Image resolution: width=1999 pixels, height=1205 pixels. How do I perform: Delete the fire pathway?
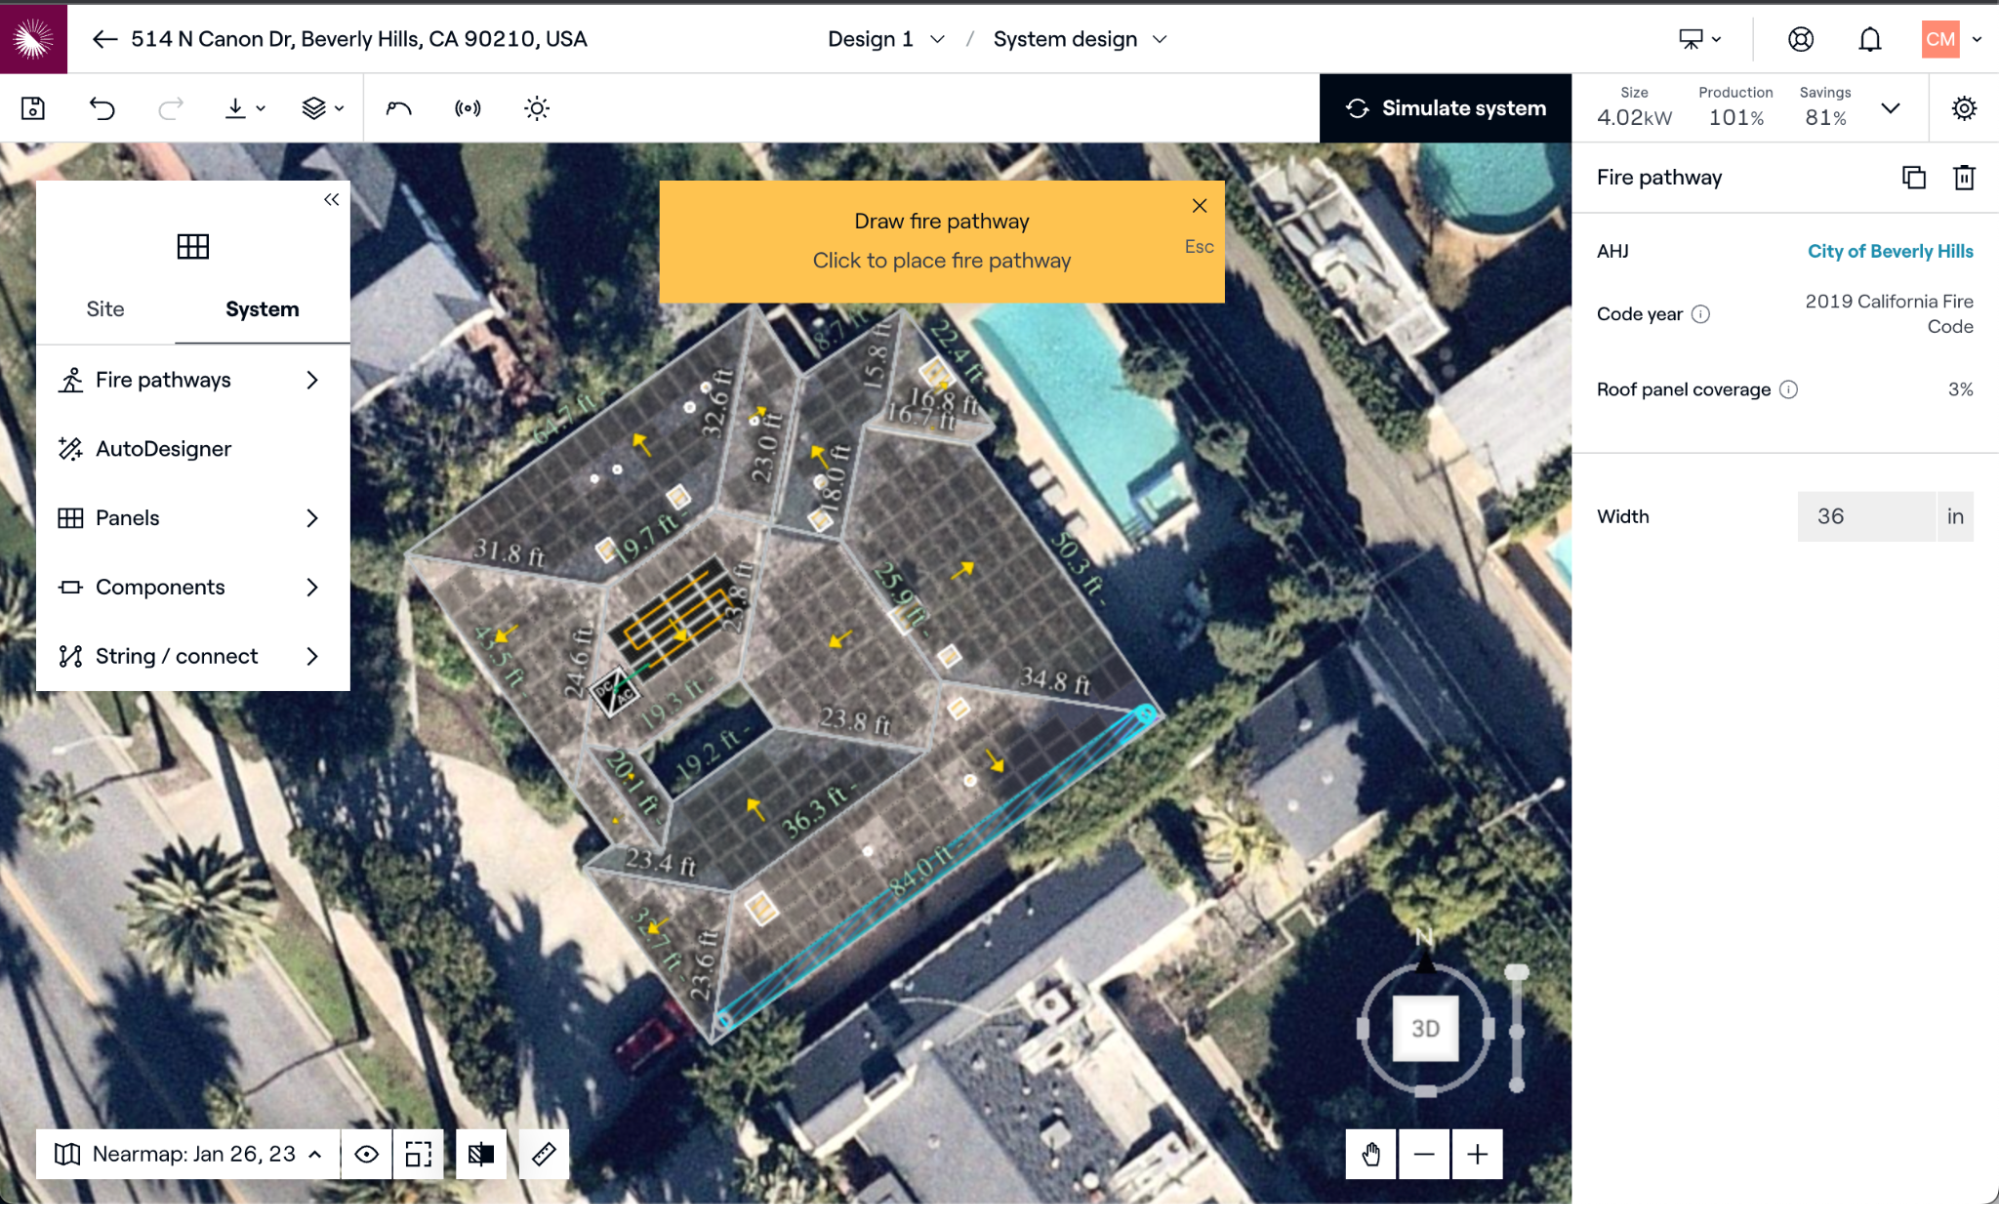click(1964, 177)
